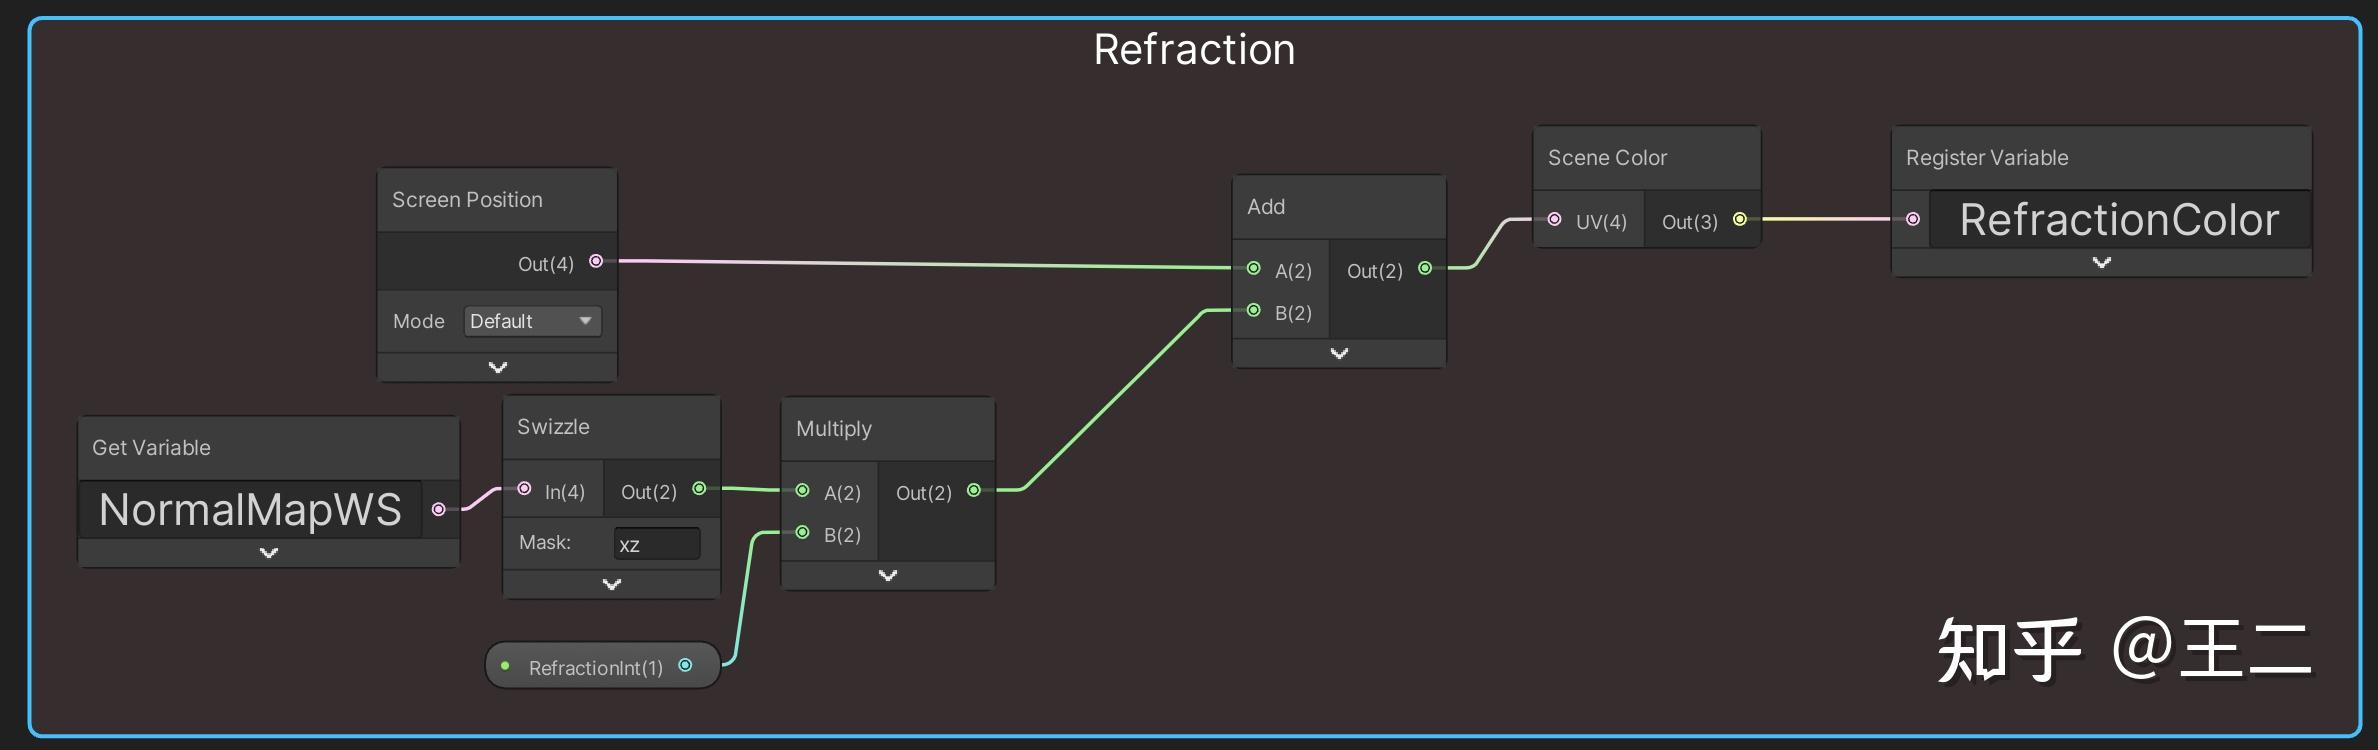
Task: Toggle the Multiply node collapse chevron
Action: pyautogui.click(x=888, y=575)
